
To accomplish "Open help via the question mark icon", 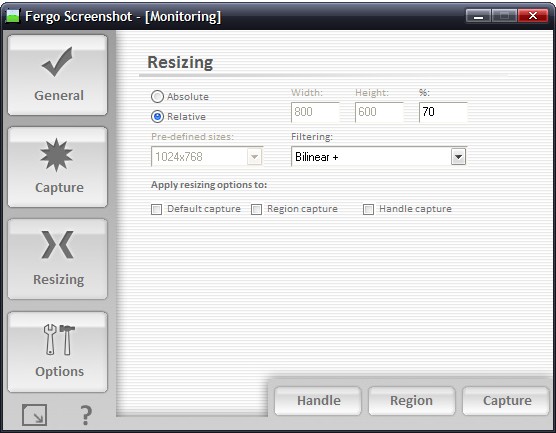I will [x=85, y=415].
